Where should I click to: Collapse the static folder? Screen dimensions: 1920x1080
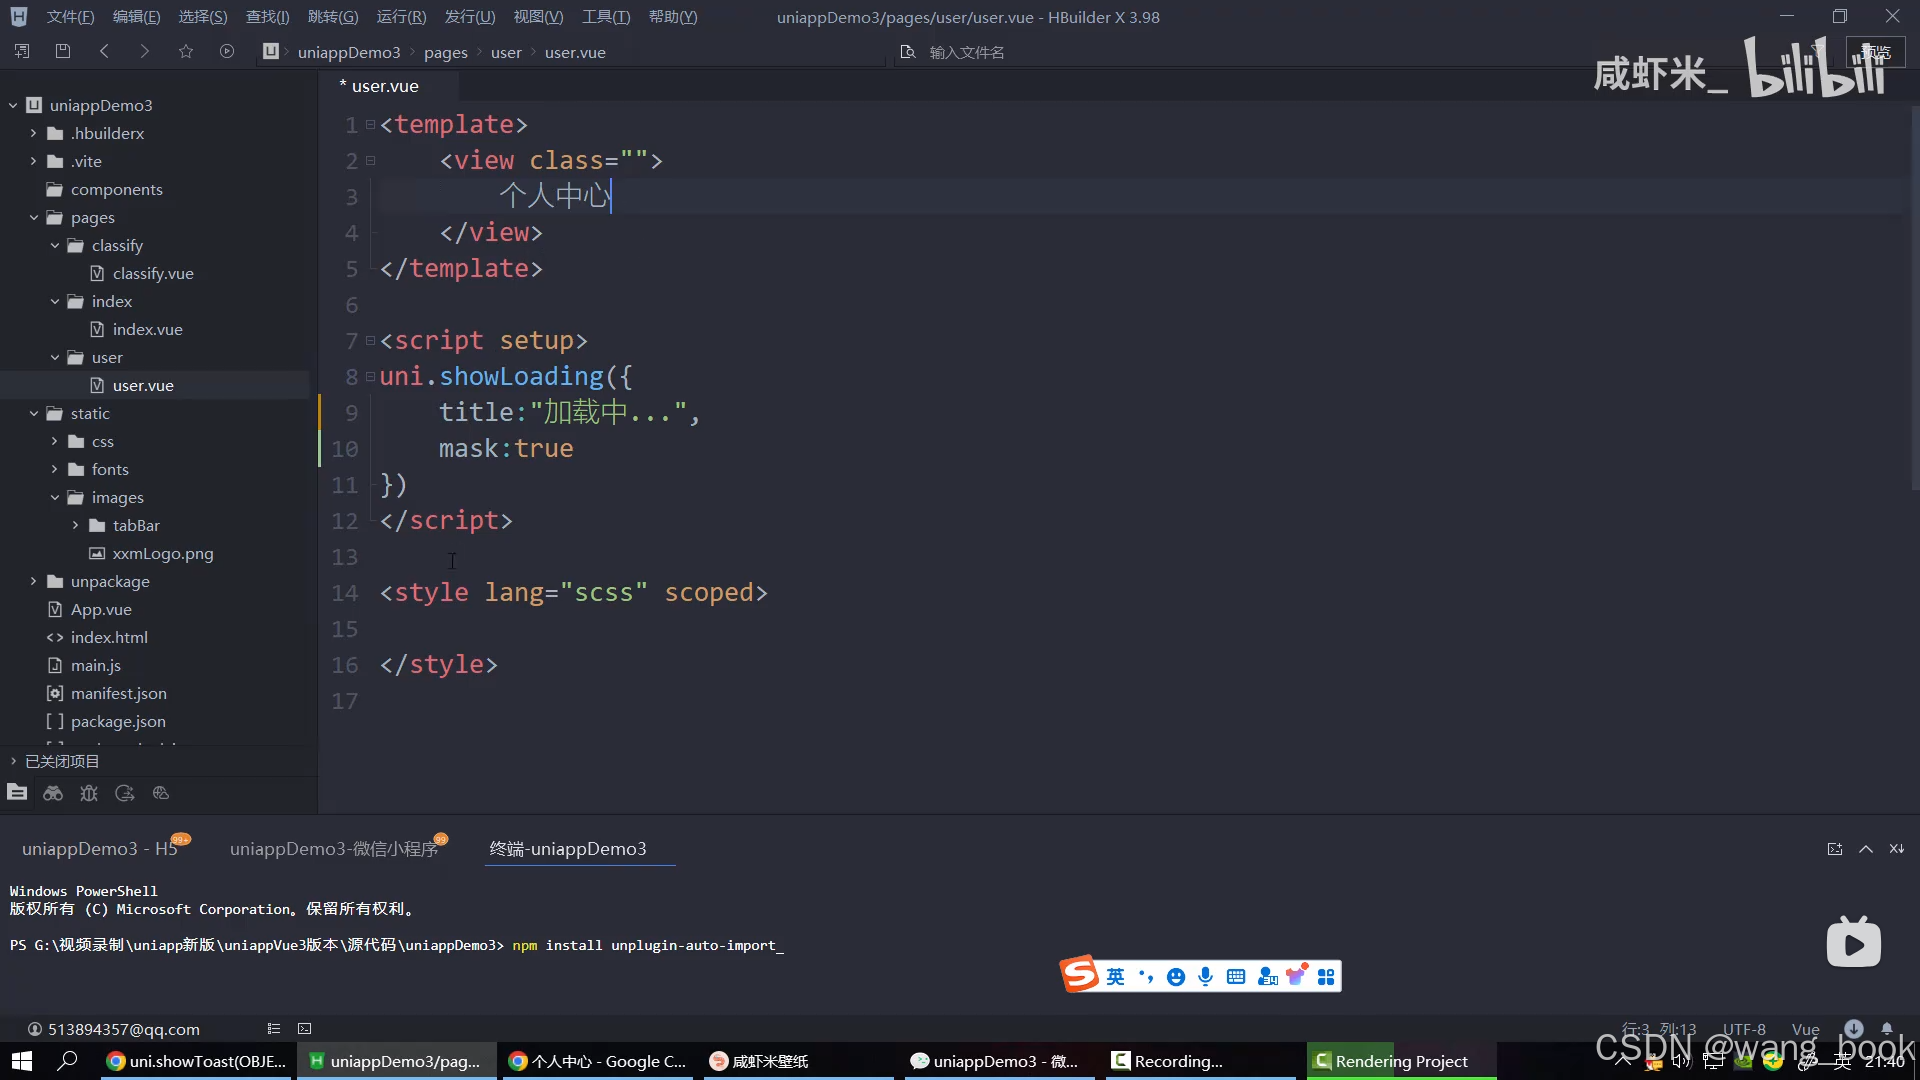click(33, 413)
